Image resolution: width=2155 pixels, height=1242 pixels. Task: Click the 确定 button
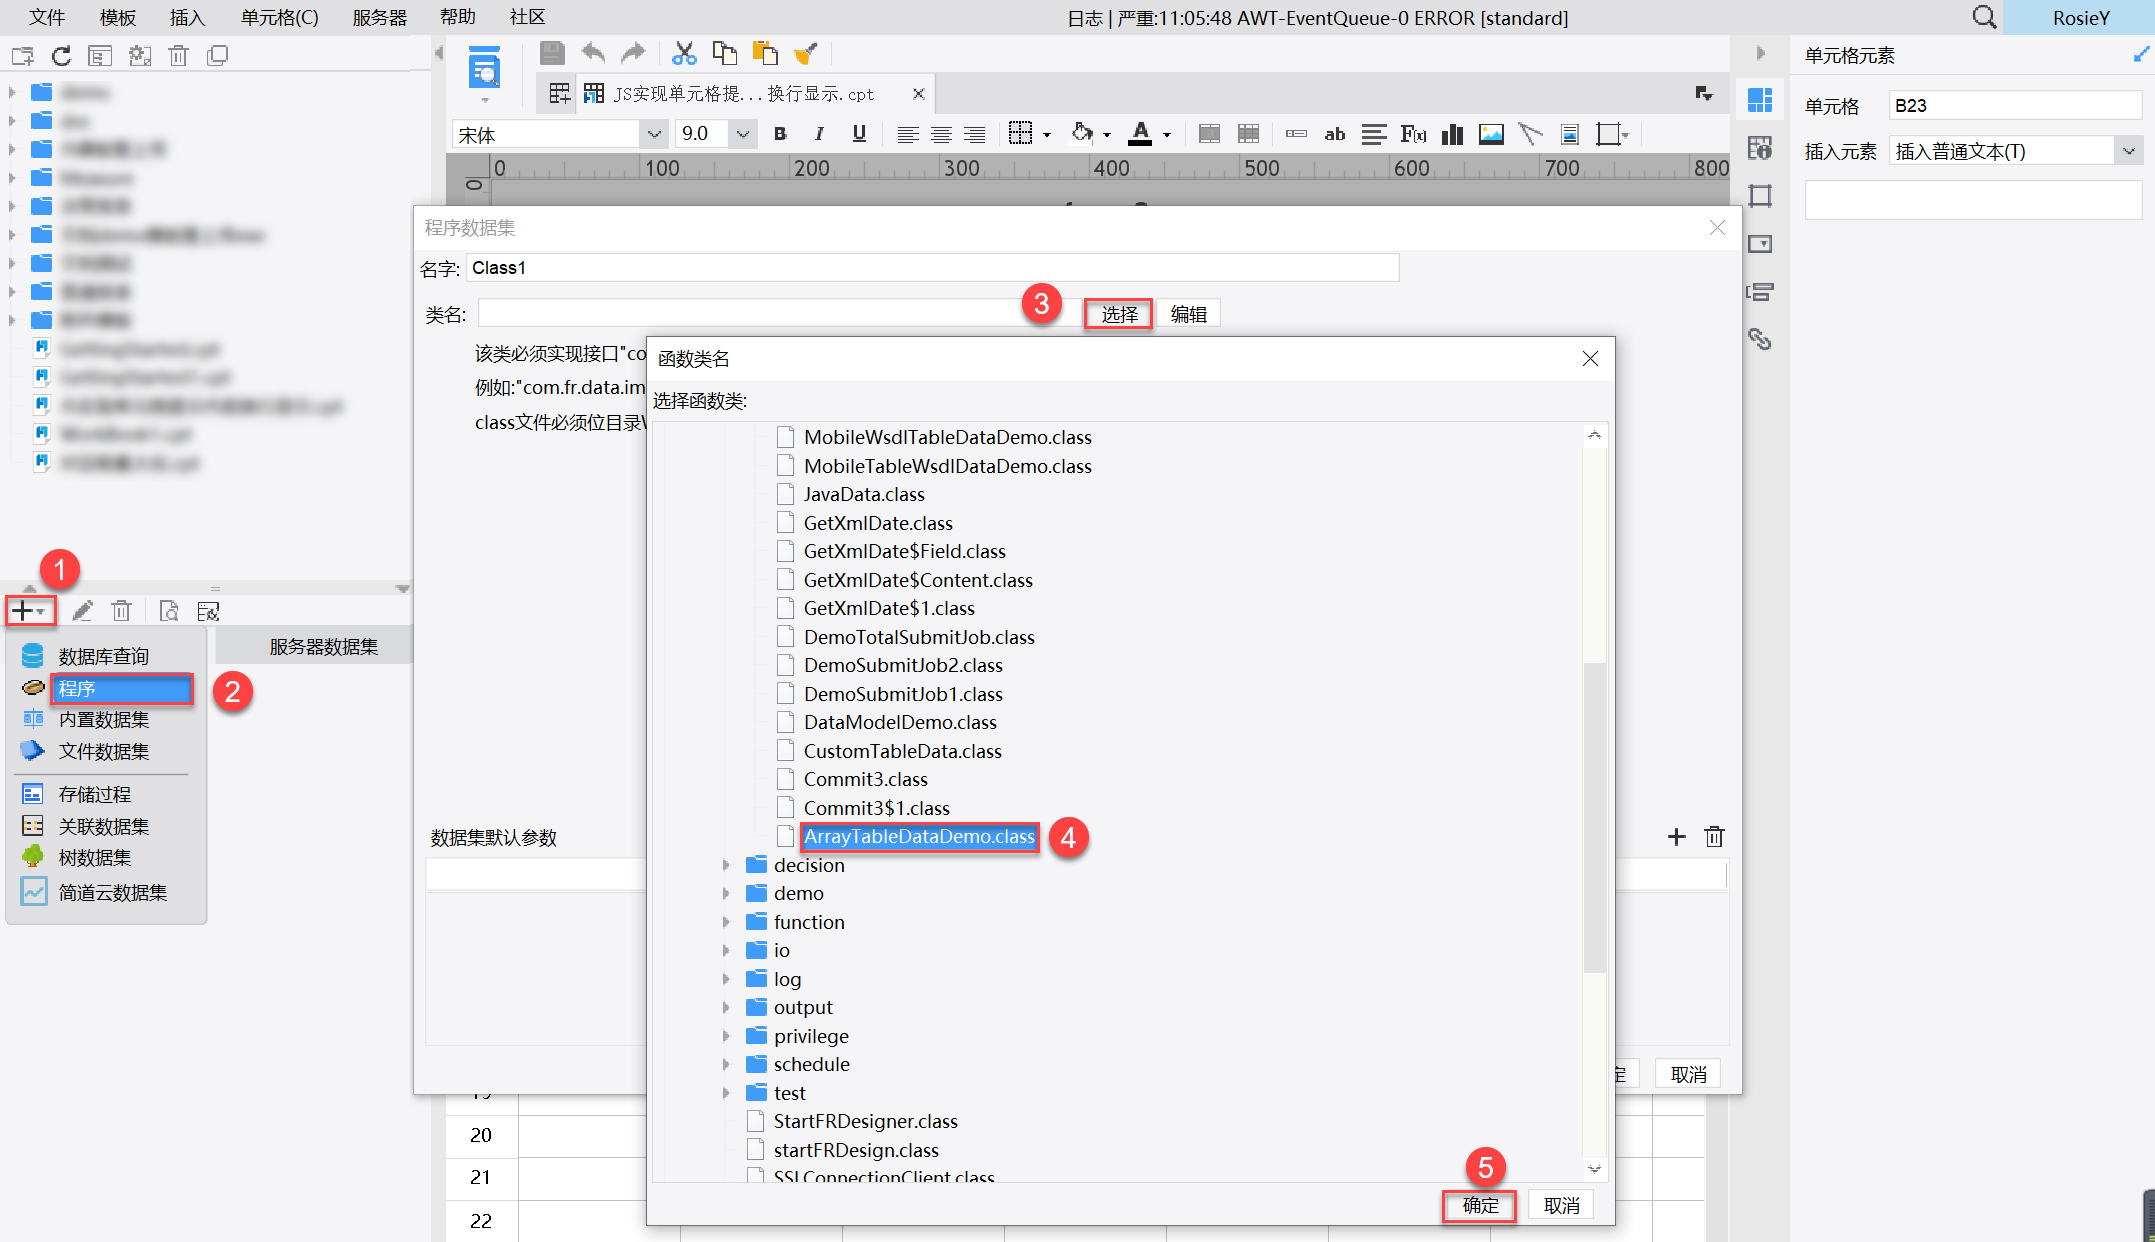coord(1480,1205)
